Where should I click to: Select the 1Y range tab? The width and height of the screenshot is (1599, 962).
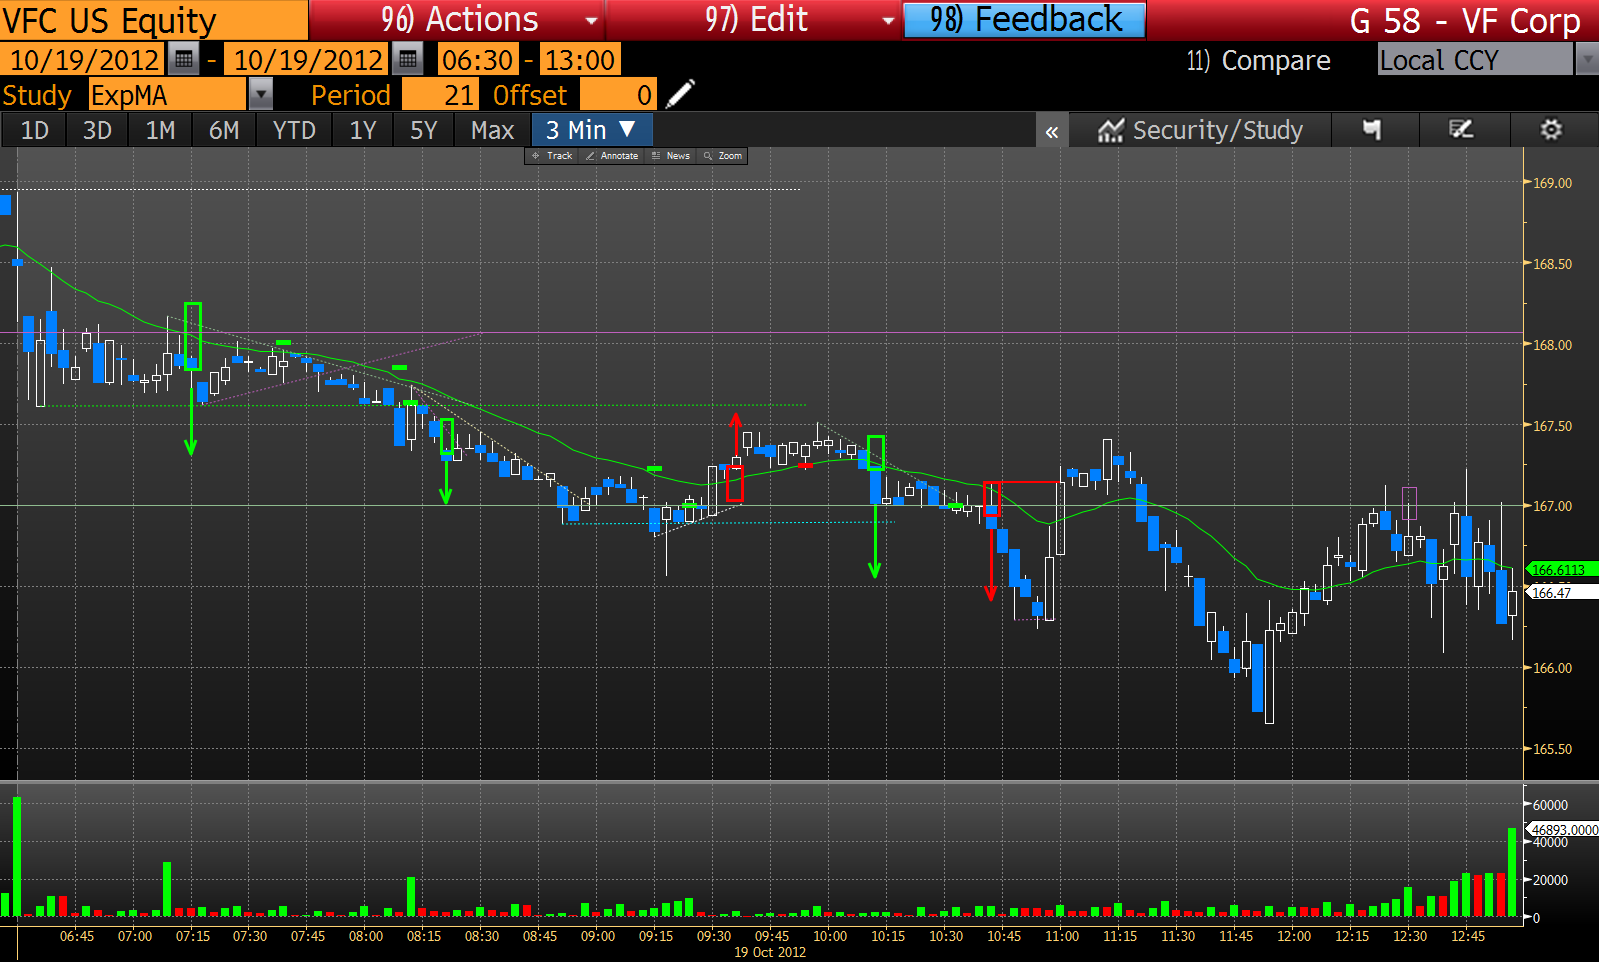[363, 131]
